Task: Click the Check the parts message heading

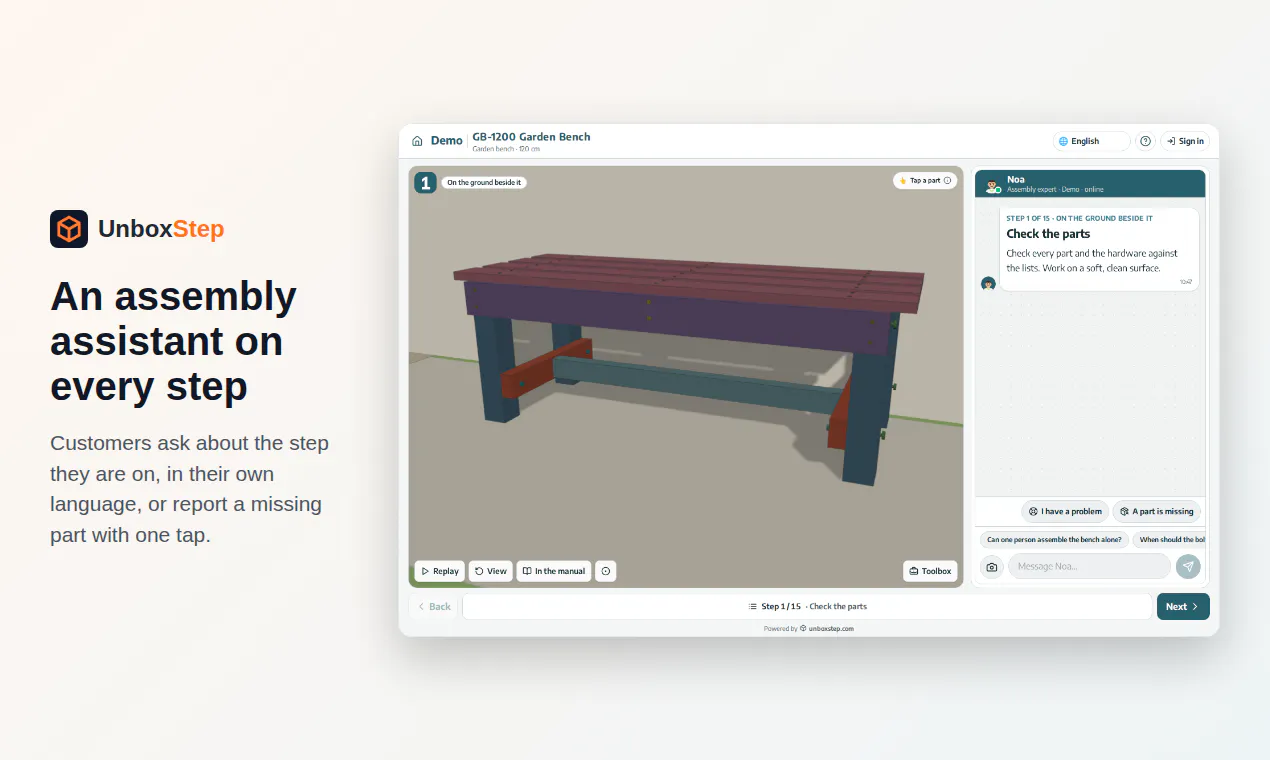Action: click(1048, 234)
